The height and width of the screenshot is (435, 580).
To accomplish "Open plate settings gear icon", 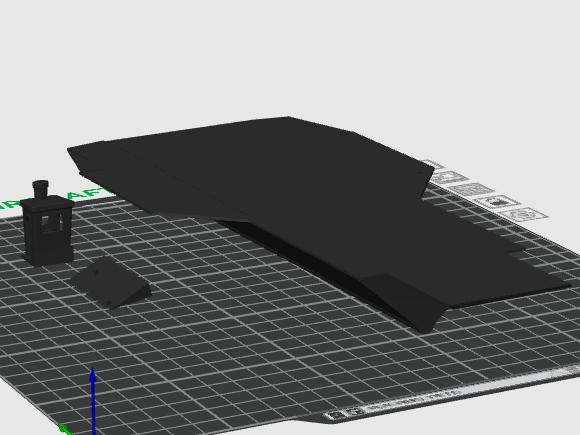I will (523, 215).
